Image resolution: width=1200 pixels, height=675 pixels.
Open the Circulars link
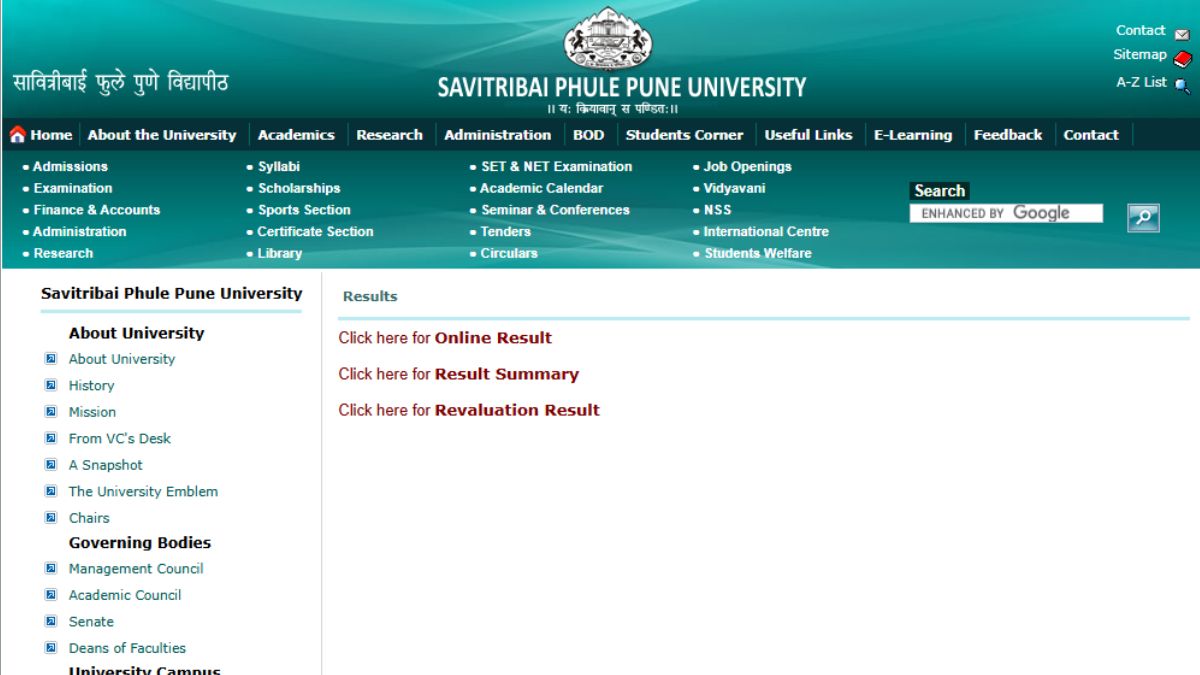[509, 253]
